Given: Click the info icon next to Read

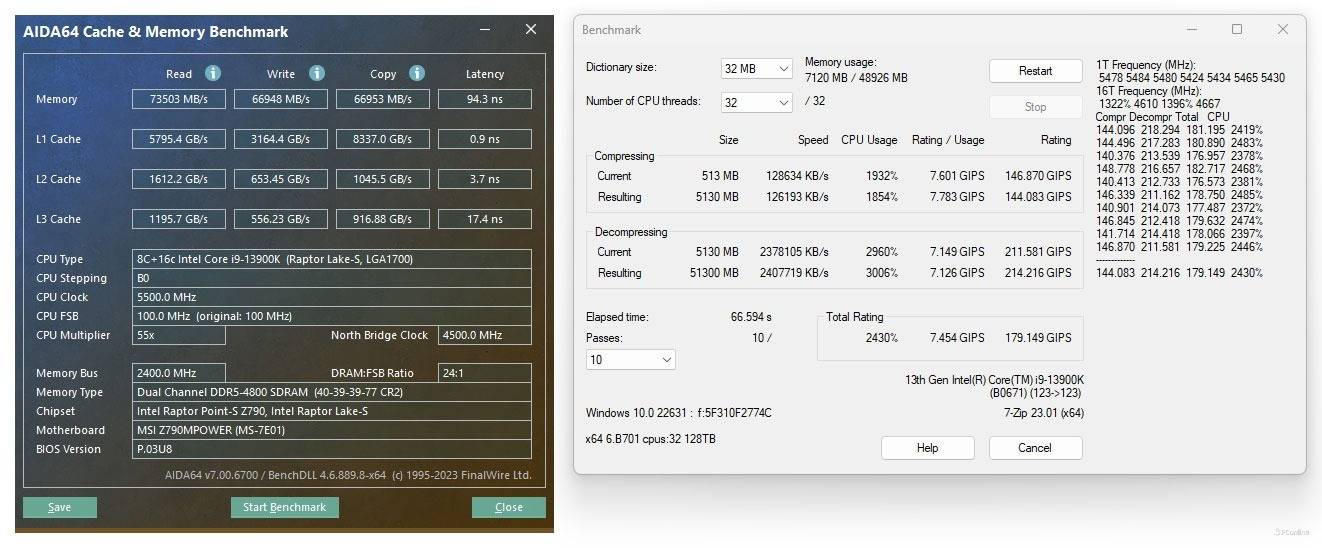Looking at the screenshot, I should click(212, 73).
